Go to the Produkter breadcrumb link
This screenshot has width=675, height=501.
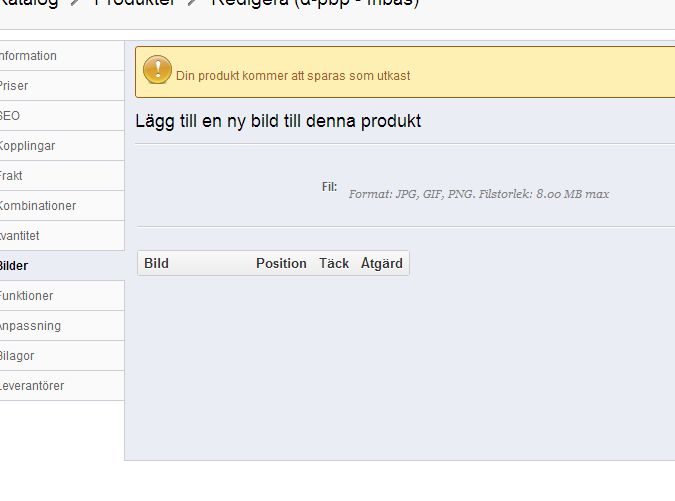134,3
